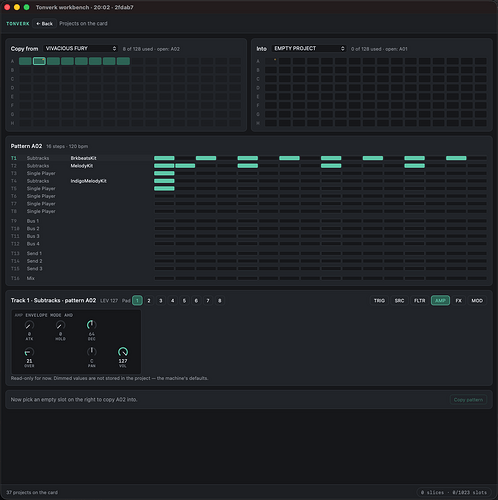Click the OVER knob set to 21

[x=29, y=352]
